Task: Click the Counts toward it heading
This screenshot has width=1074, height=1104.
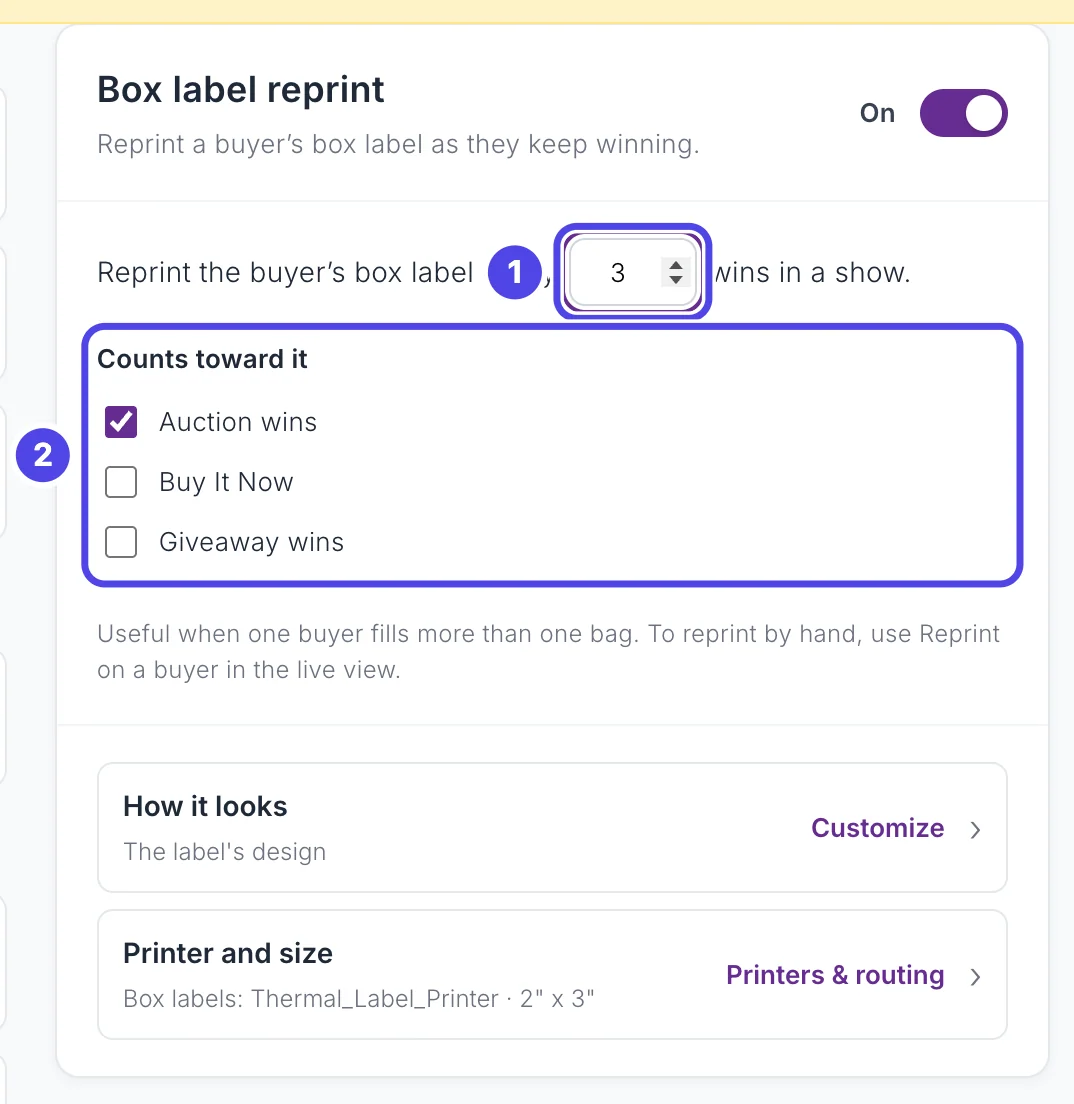Action: pos(202,359)
